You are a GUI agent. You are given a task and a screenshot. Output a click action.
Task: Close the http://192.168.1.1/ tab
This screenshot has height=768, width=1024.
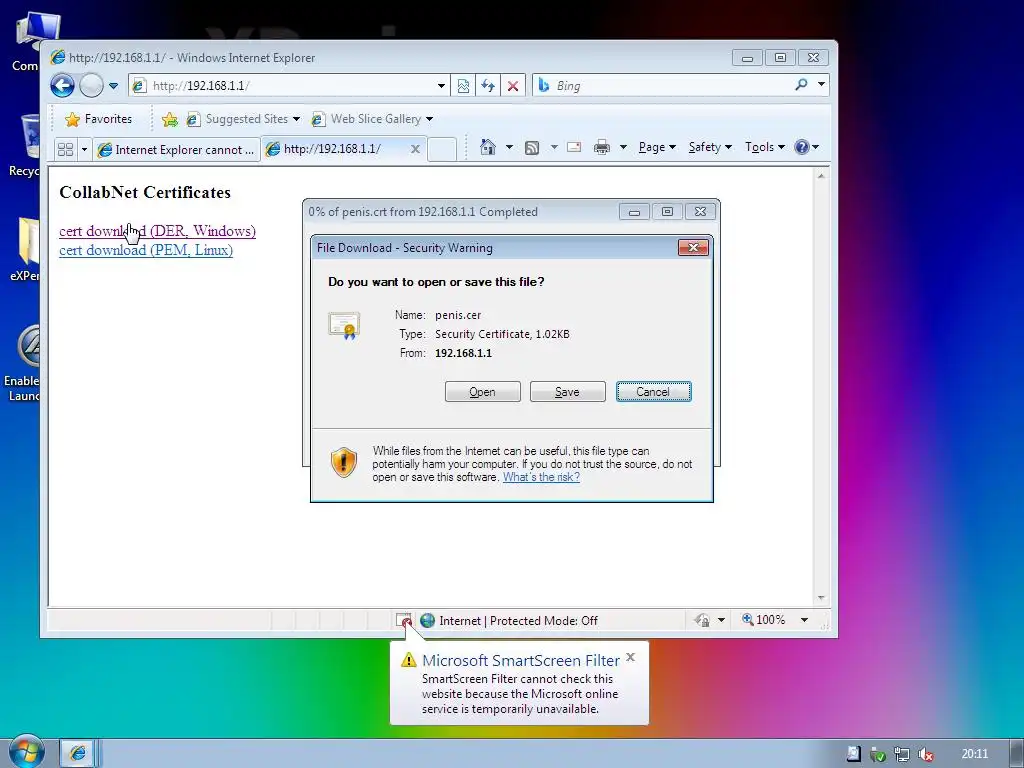coord(415,149)
